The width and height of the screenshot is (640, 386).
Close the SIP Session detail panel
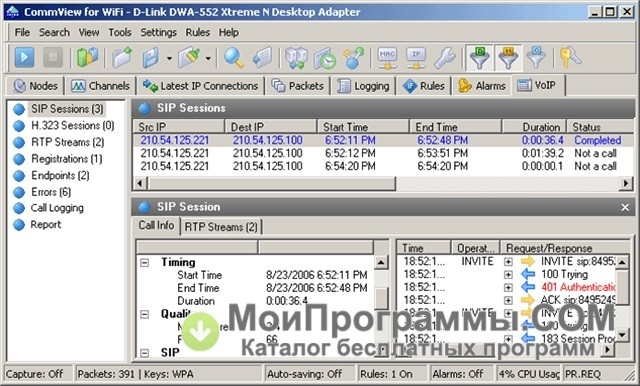coord(625,207)
